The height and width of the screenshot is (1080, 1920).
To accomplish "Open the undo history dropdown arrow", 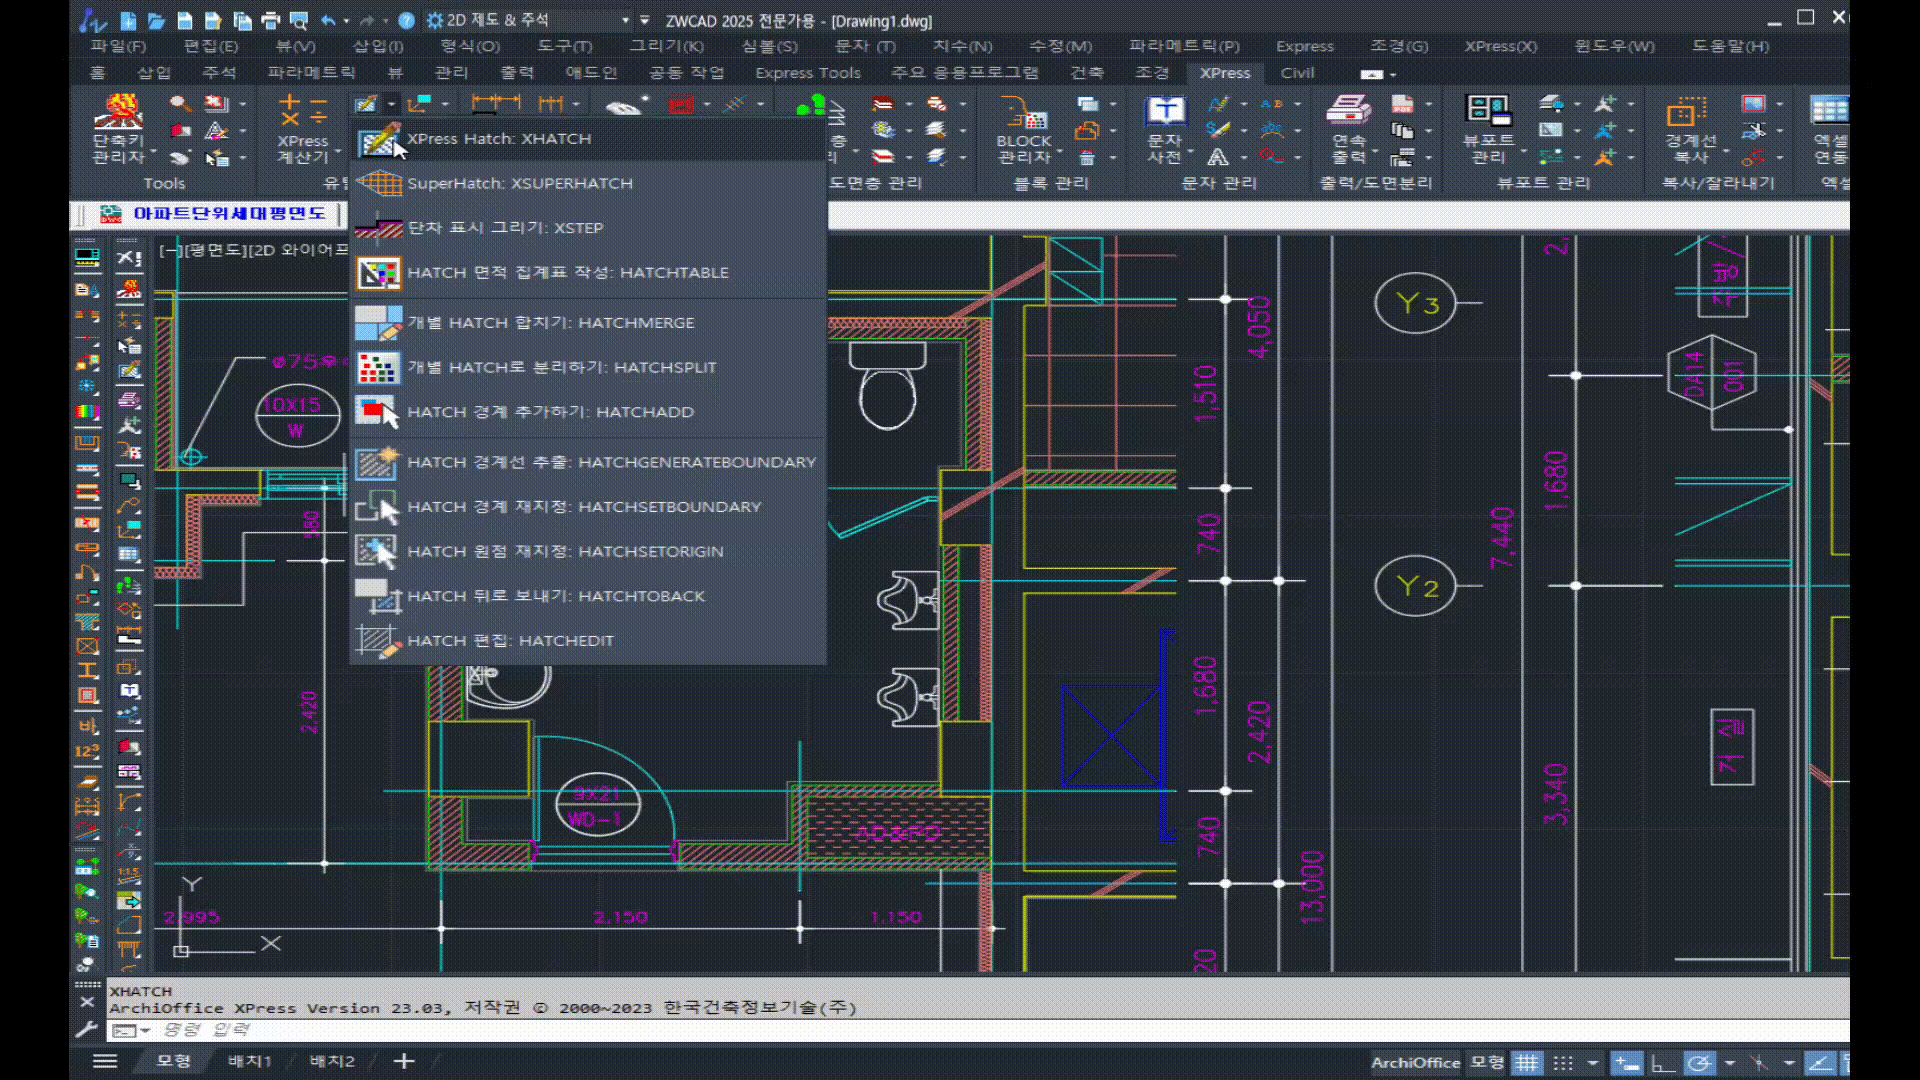I will 346,20.
